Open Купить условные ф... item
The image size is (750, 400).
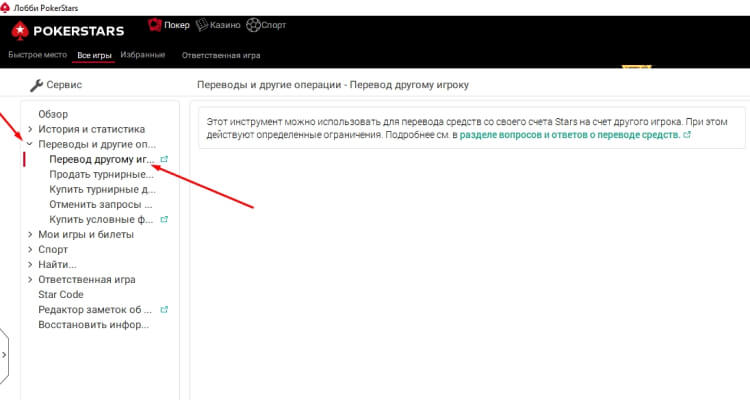pos(101,220)
